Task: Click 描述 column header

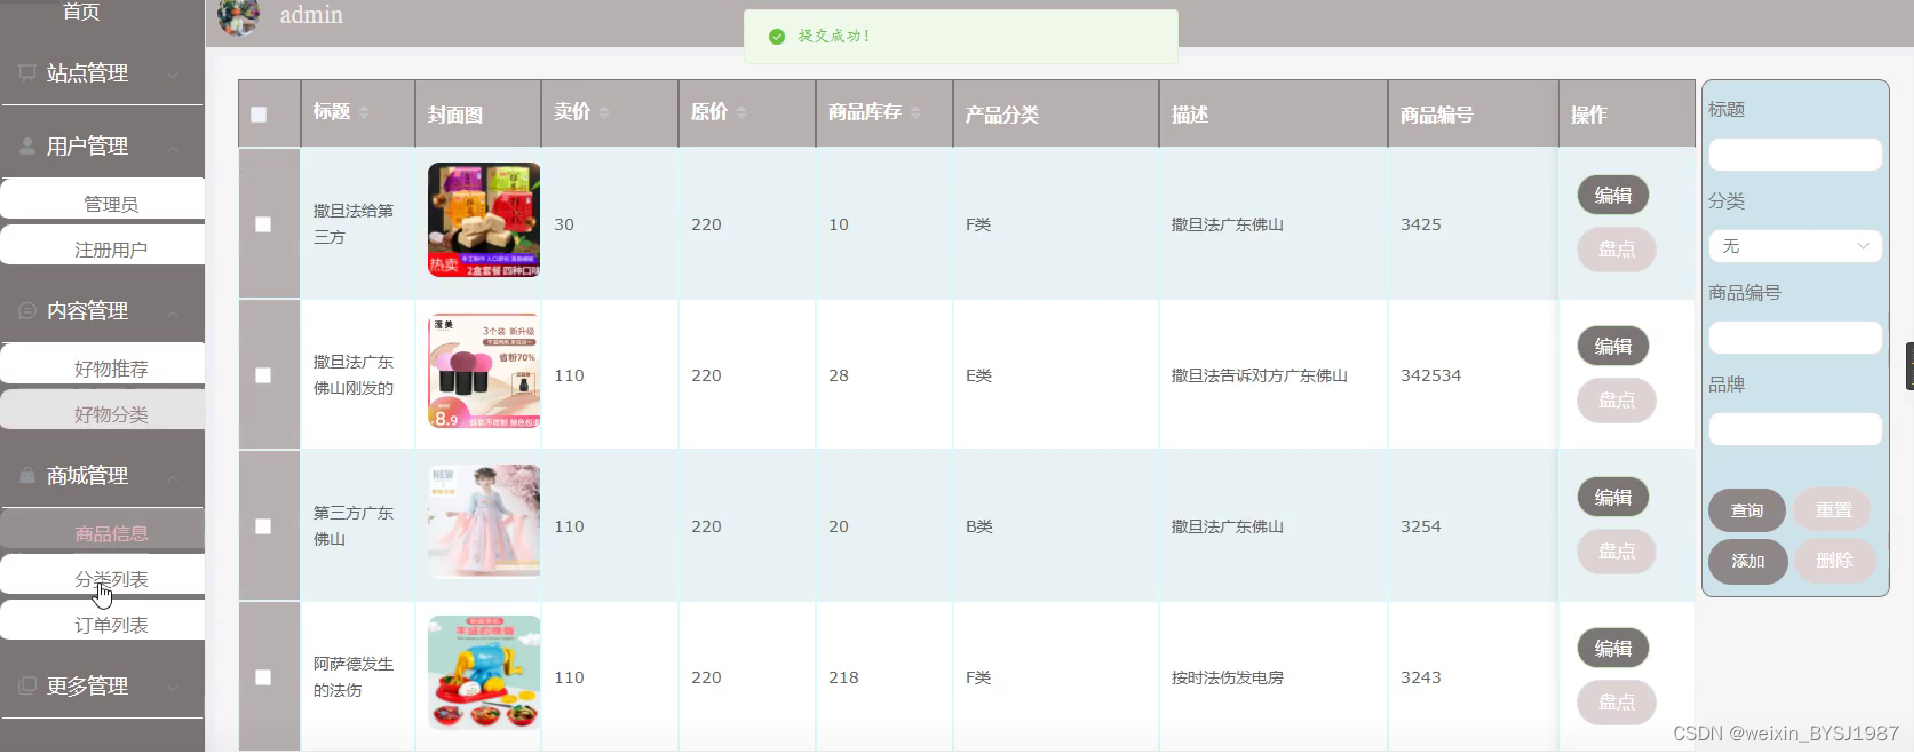Action: 1190,115
